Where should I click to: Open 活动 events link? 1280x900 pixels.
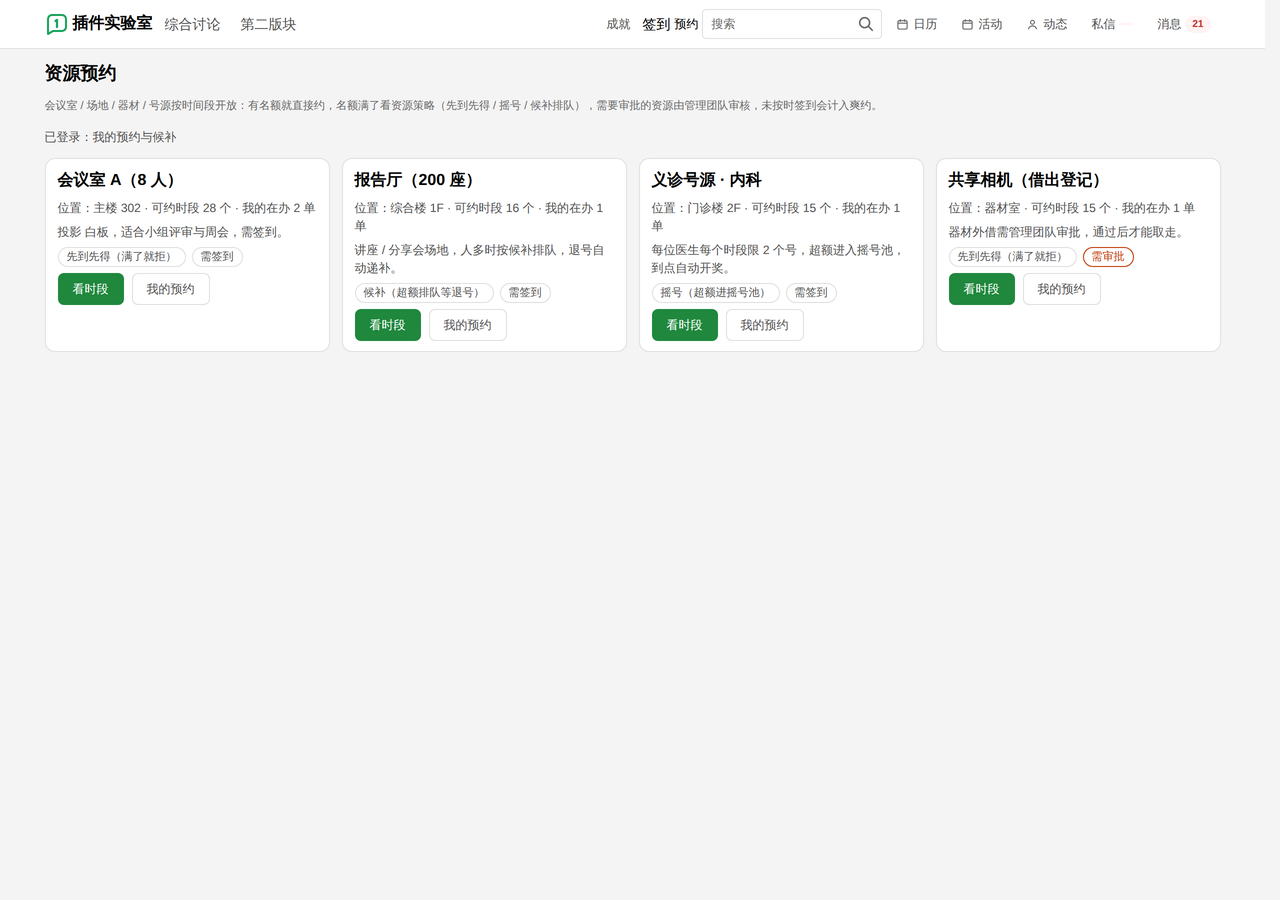coord(982,24)
